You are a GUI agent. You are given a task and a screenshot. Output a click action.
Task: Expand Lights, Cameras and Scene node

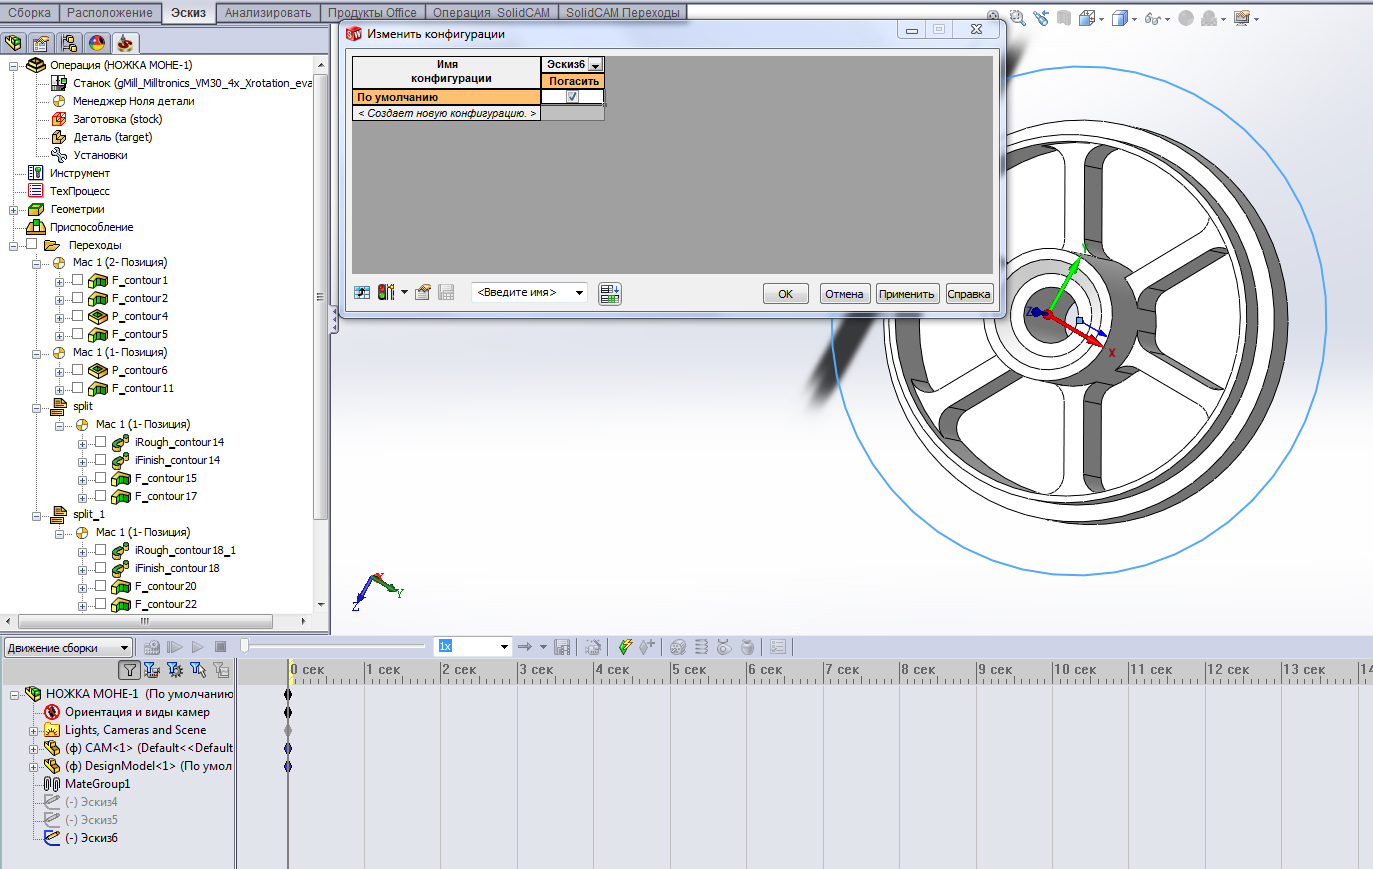33,731
